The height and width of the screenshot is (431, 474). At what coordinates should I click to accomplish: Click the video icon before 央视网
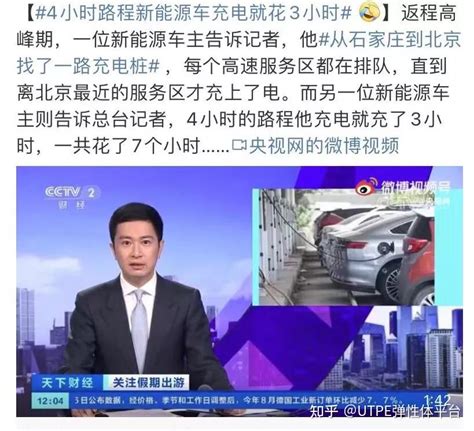coord(239,145)
